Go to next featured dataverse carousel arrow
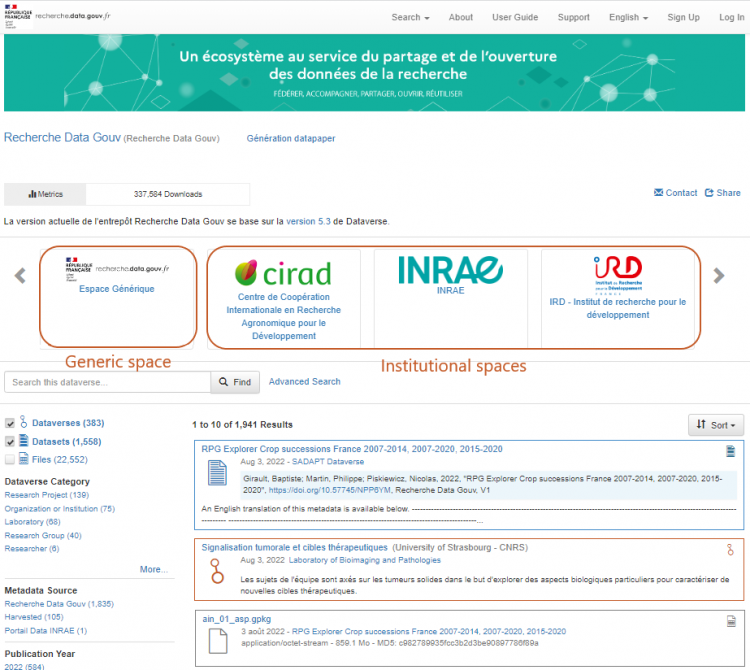750x670 pixels. (718, 275)
